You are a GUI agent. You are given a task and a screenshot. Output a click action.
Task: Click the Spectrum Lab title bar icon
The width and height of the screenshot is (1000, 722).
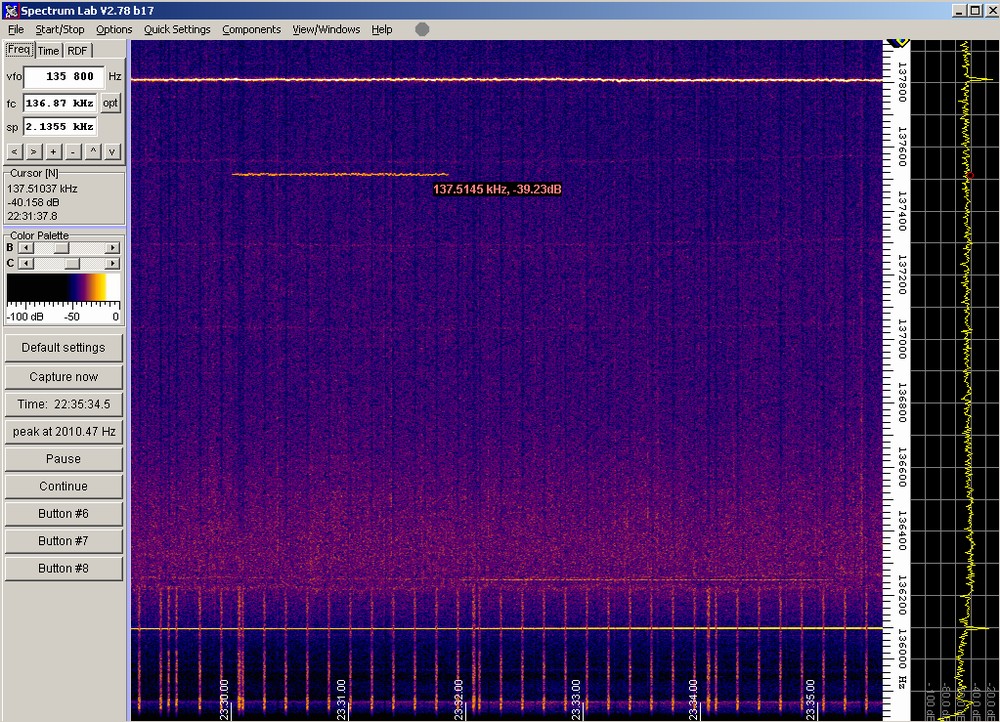pyautogui.click(x=9, y=10)
